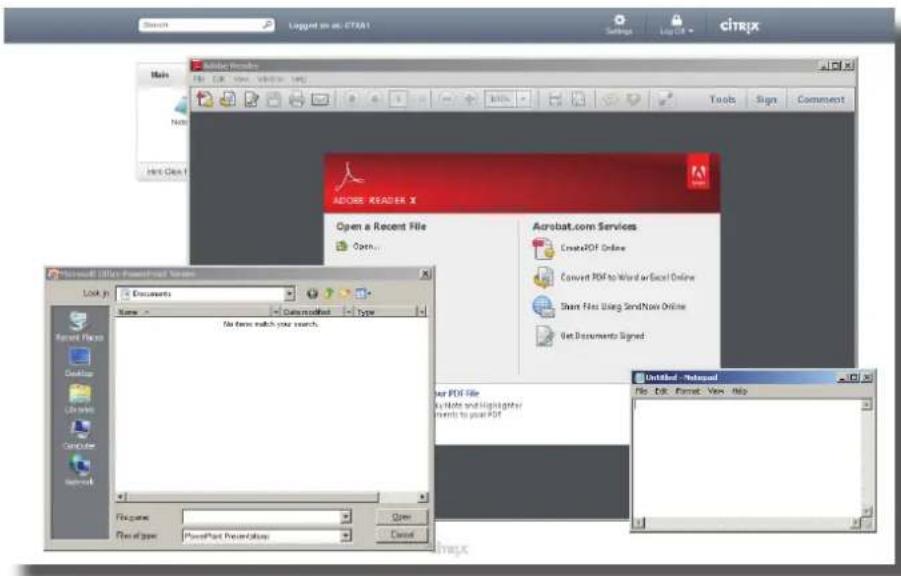Click the Open... link under Open a Recent File
This screenshot has width=901, height=576.
coord(366,246)
